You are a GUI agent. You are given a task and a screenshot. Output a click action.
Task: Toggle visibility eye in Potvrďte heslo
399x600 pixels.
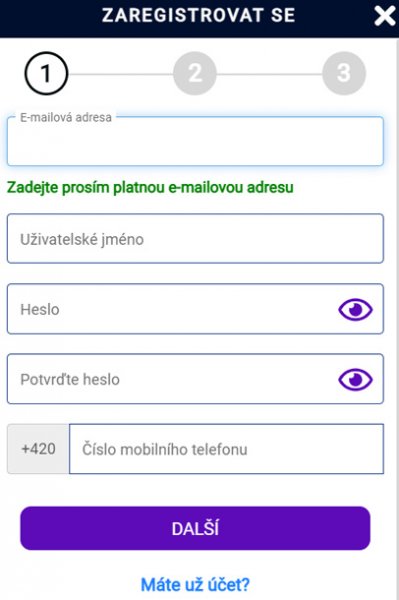tap(355, 379)
